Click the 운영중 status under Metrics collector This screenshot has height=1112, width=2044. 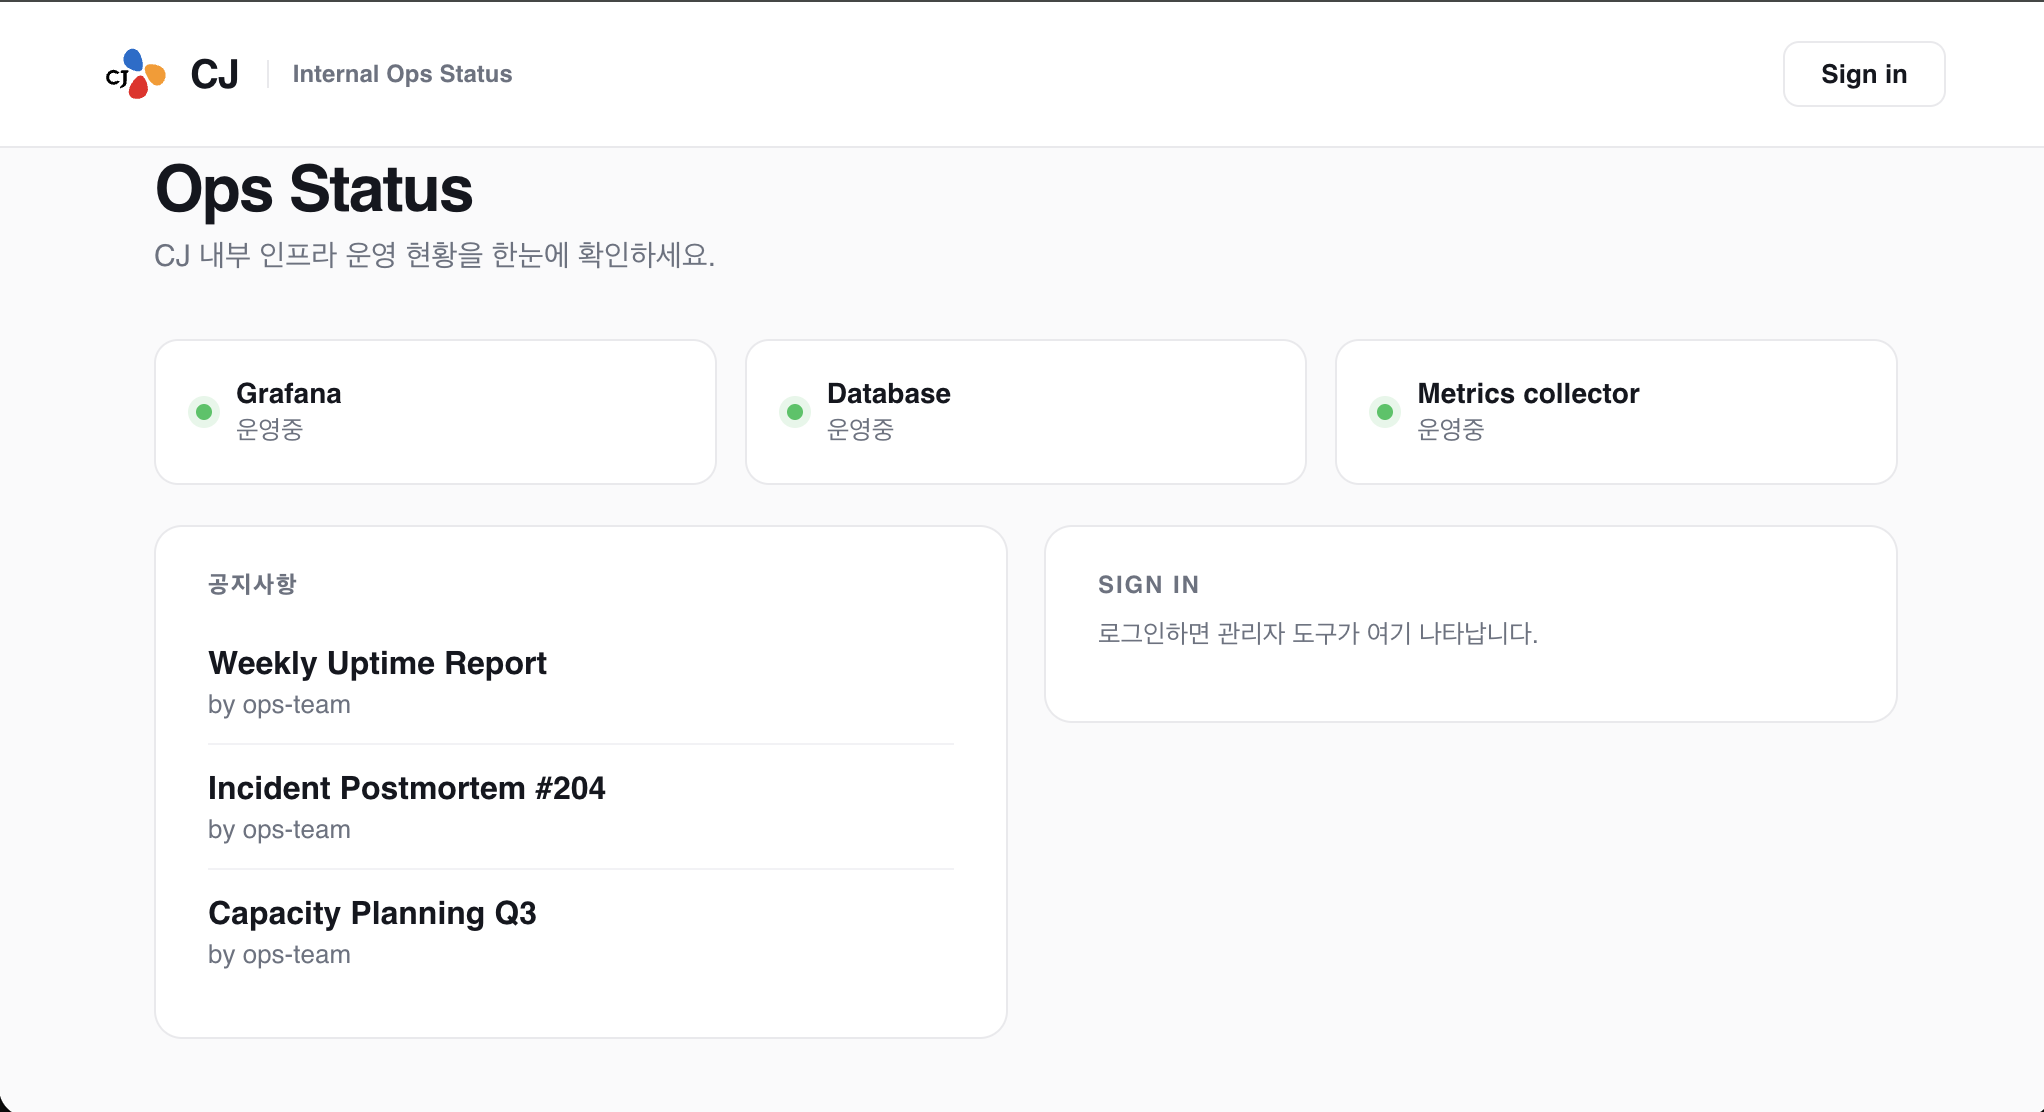[1450, 429]
